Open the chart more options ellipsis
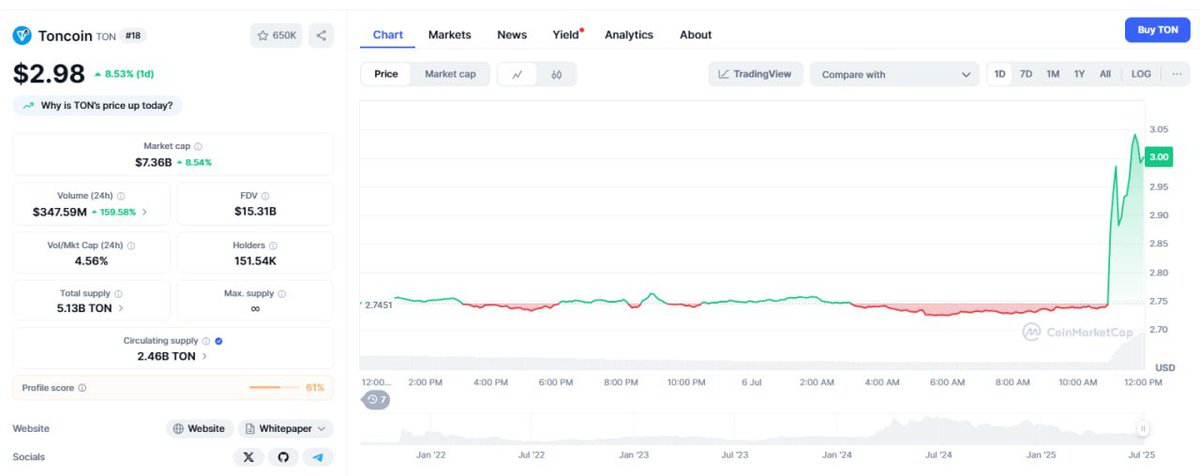Screen dimensions: 1200x476 1176,74
